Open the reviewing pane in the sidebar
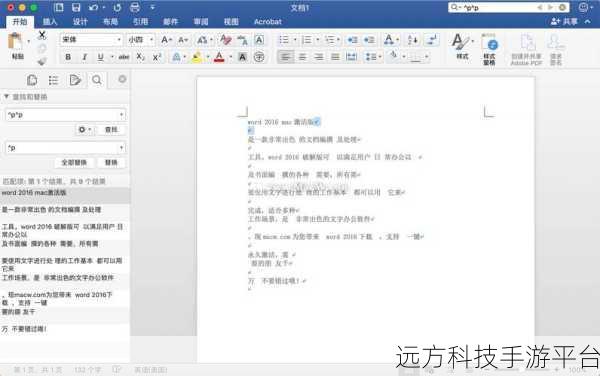This screenshot has width=600, height=376. [75, 80]
